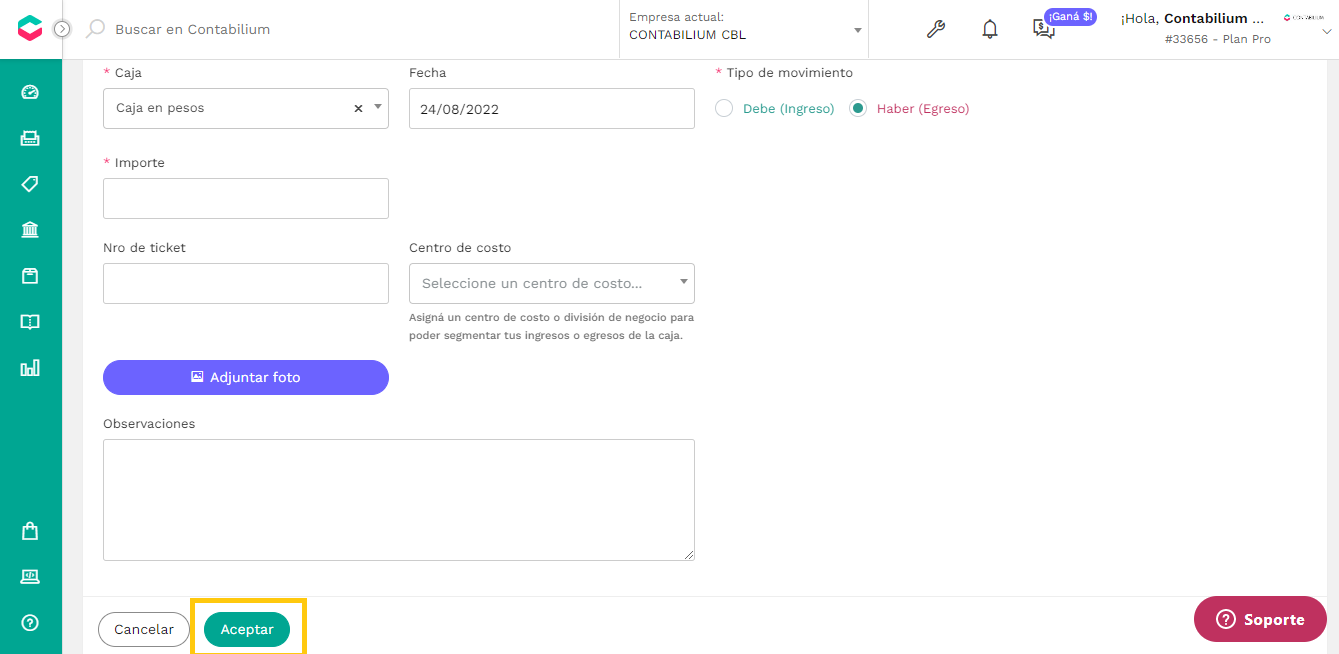Open the Empresa actual company dropdown
The width and height of the screenshot is (1339, 654).
click(x=745, y=27)
